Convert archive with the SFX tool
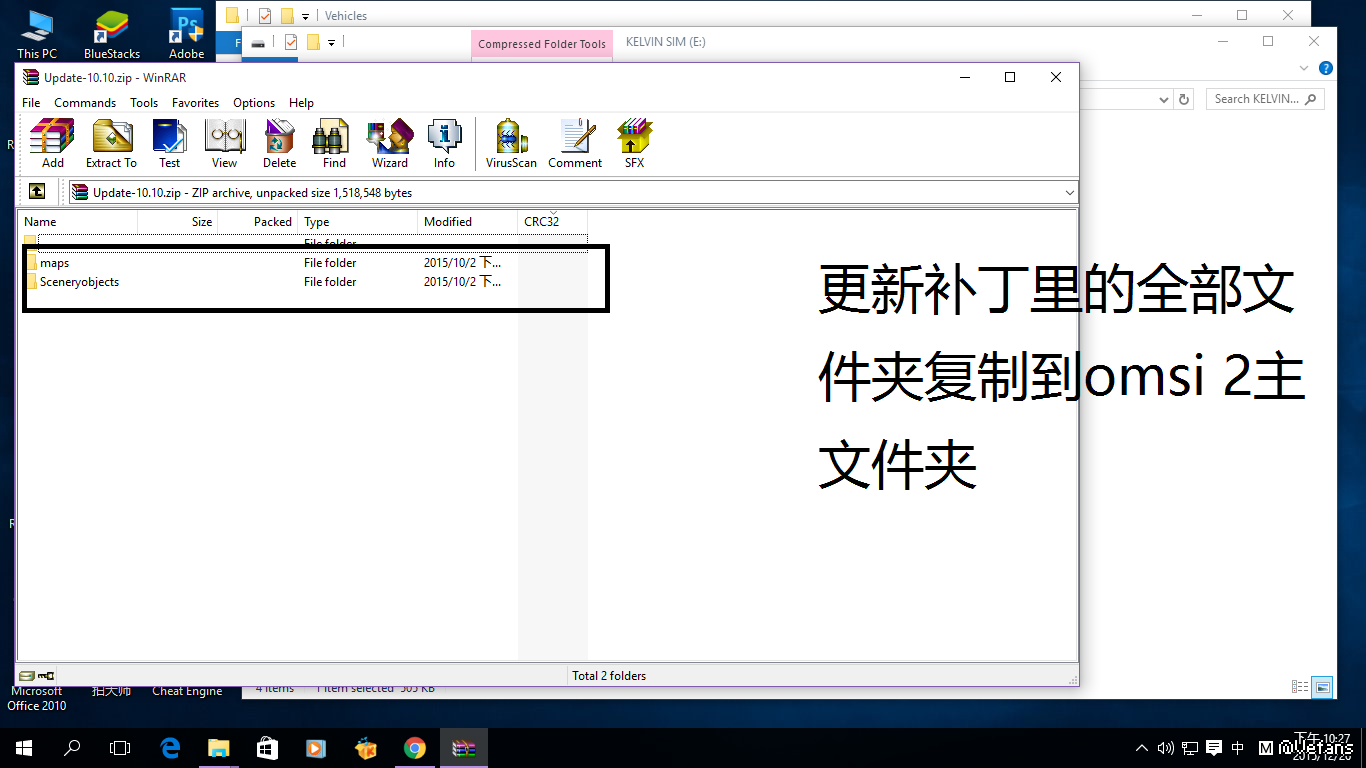The width and height of the screenshot is (1366, 768). tap(635, 144)
